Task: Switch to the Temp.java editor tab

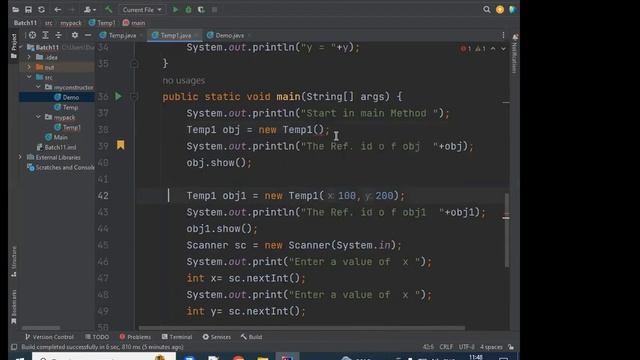Action: pyautogui.click(x=121, y=36)
